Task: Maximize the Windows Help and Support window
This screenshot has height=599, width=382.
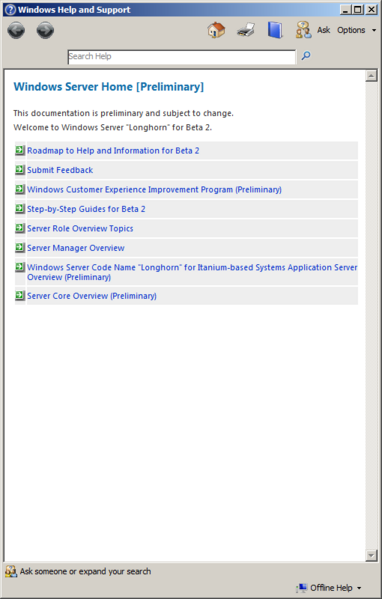Action: pyautogui.click(x=358, y=10)
